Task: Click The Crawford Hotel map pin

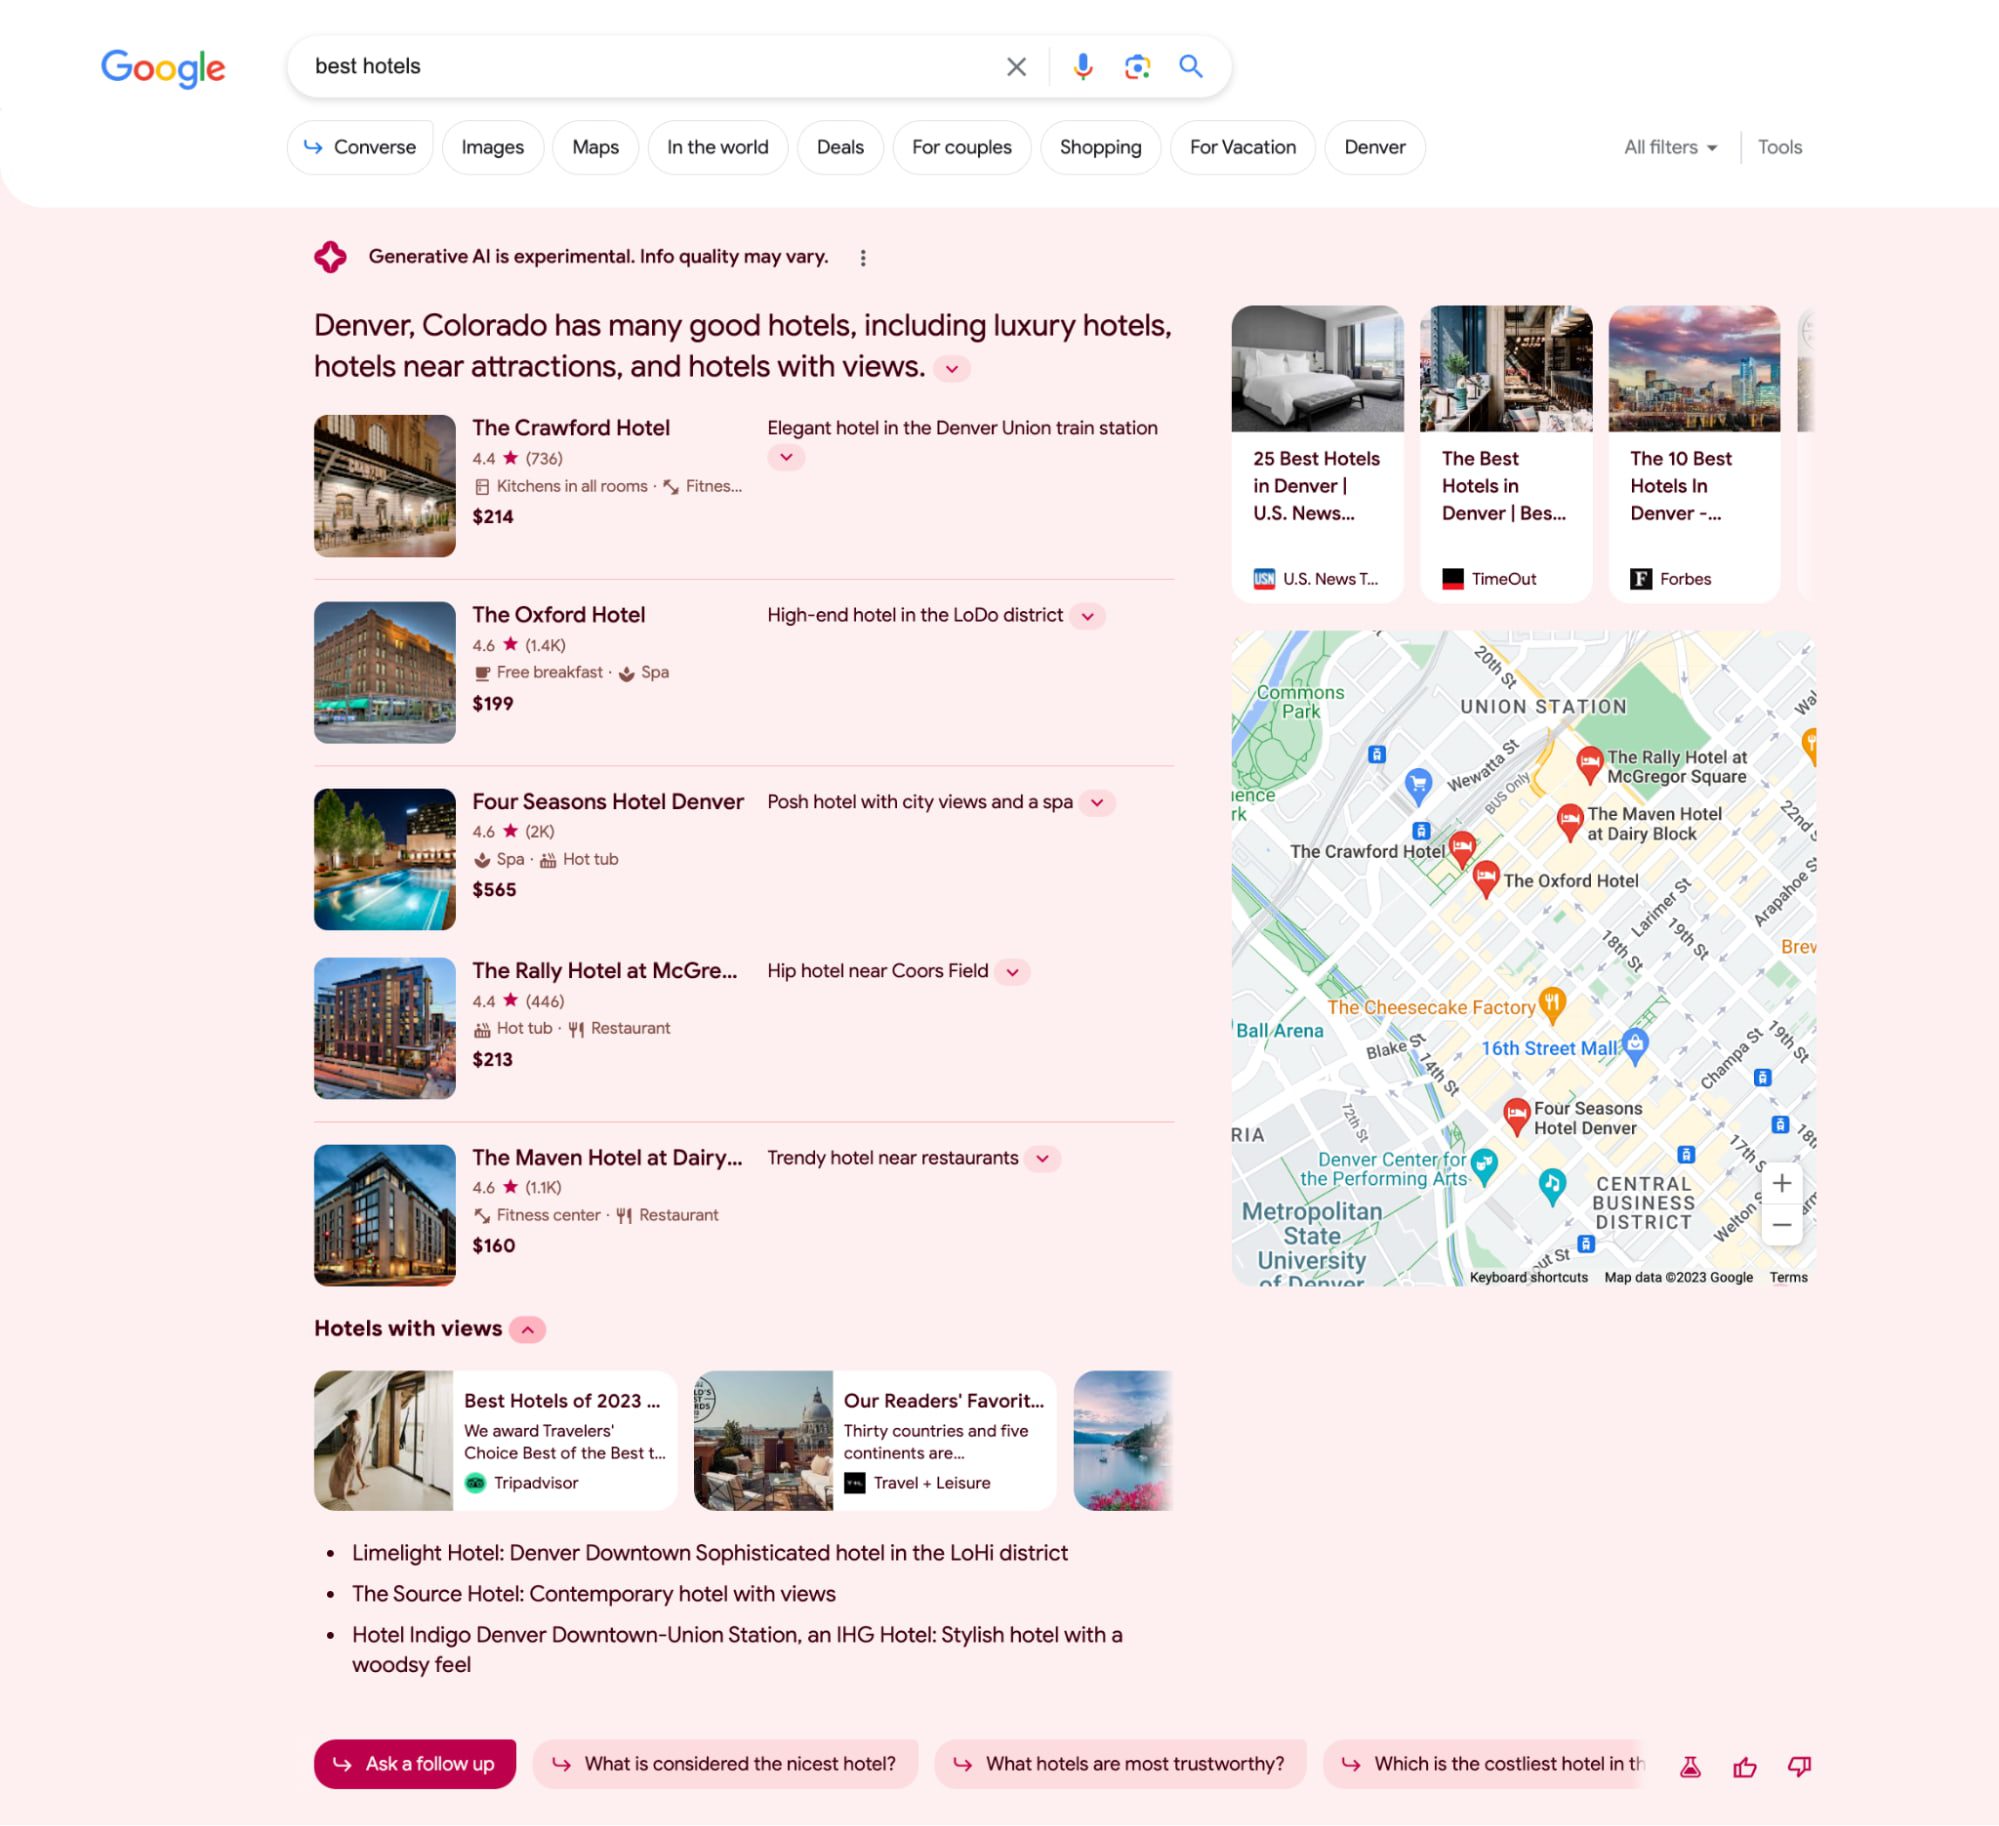Action: (1462, 848)
